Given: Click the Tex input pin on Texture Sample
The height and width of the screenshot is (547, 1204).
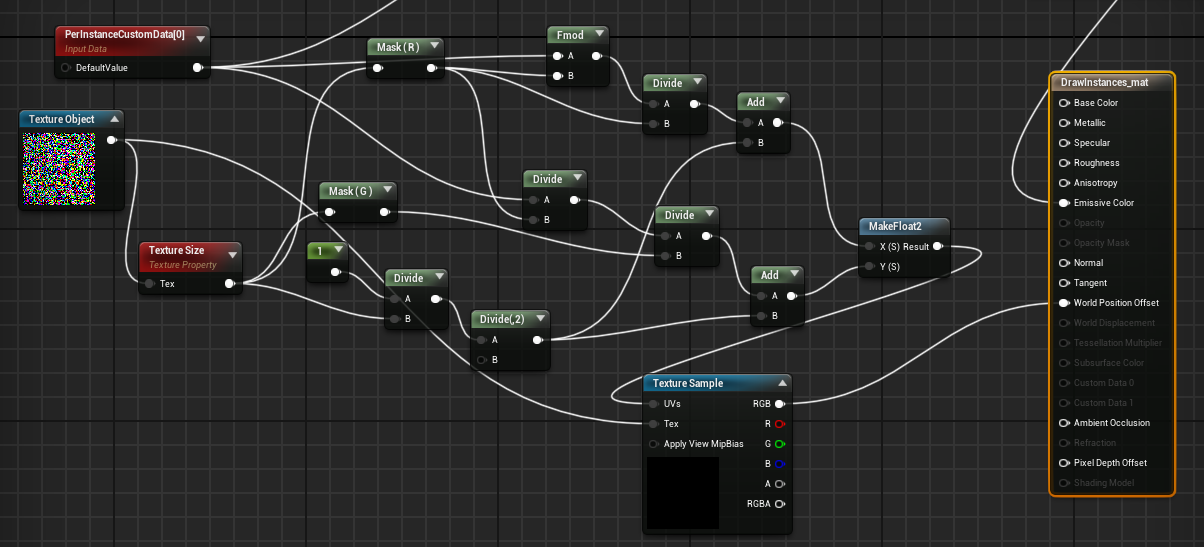Looking at the screenshot, I should coord(654,424).
